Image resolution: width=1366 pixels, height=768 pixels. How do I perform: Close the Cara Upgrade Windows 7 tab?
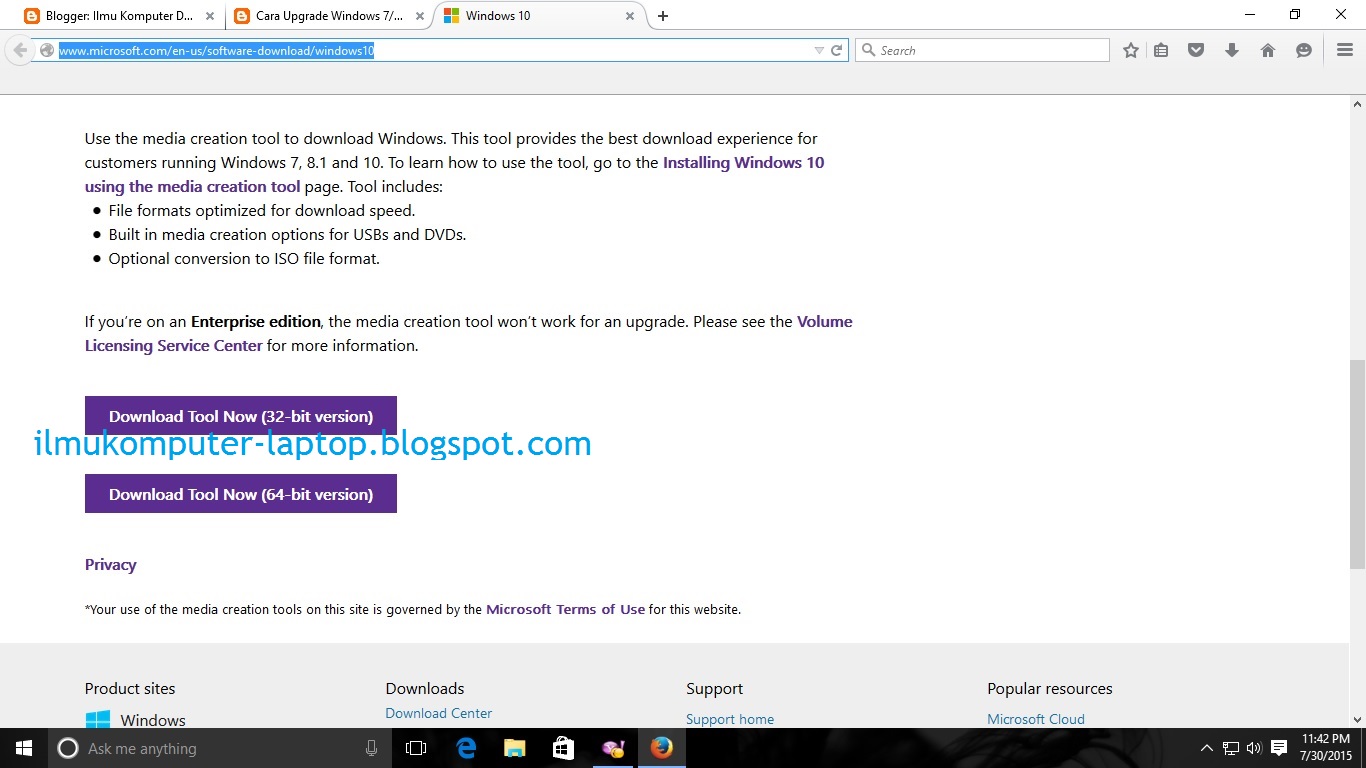420,16
